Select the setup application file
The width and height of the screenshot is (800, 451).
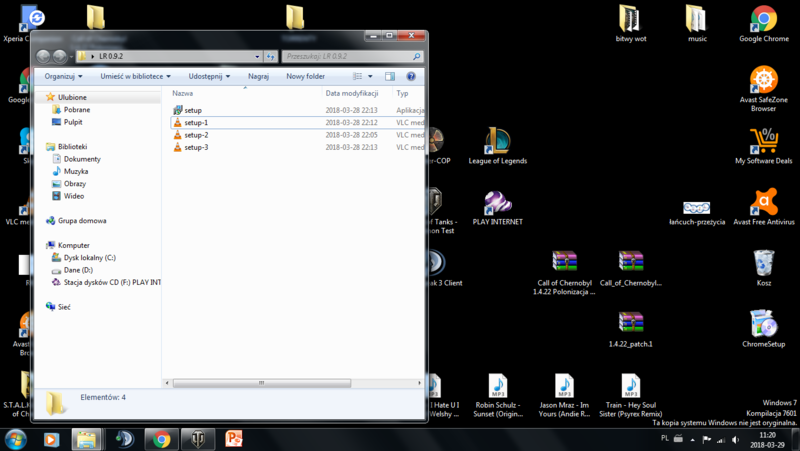[193, 110]
